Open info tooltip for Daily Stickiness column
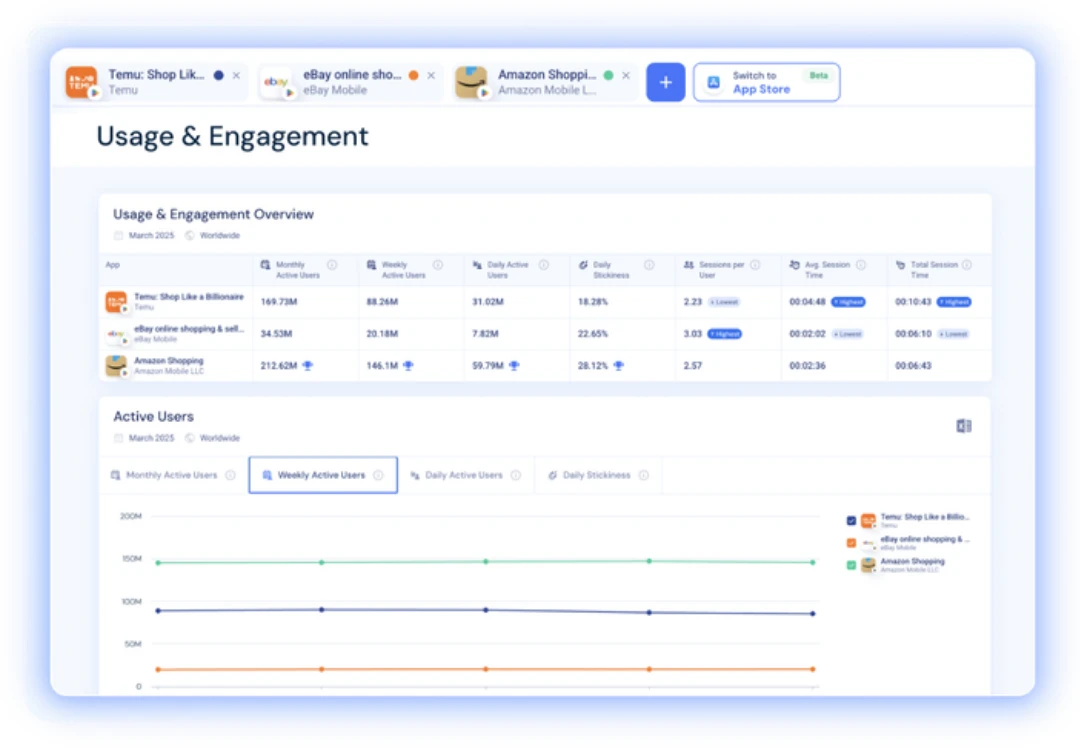 point(649,265)
